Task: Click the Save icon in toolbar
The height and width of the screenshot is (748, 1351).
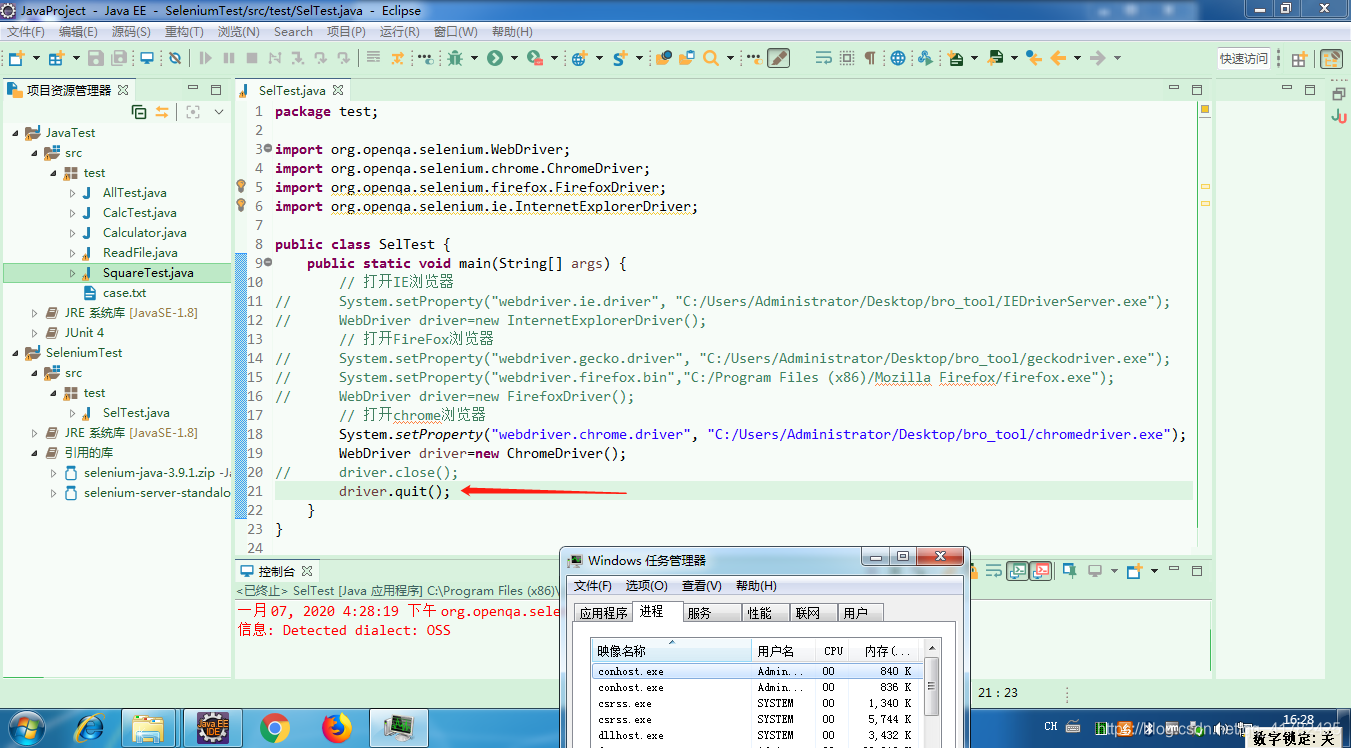Action: pyautogui.click(x=95, y=58)
